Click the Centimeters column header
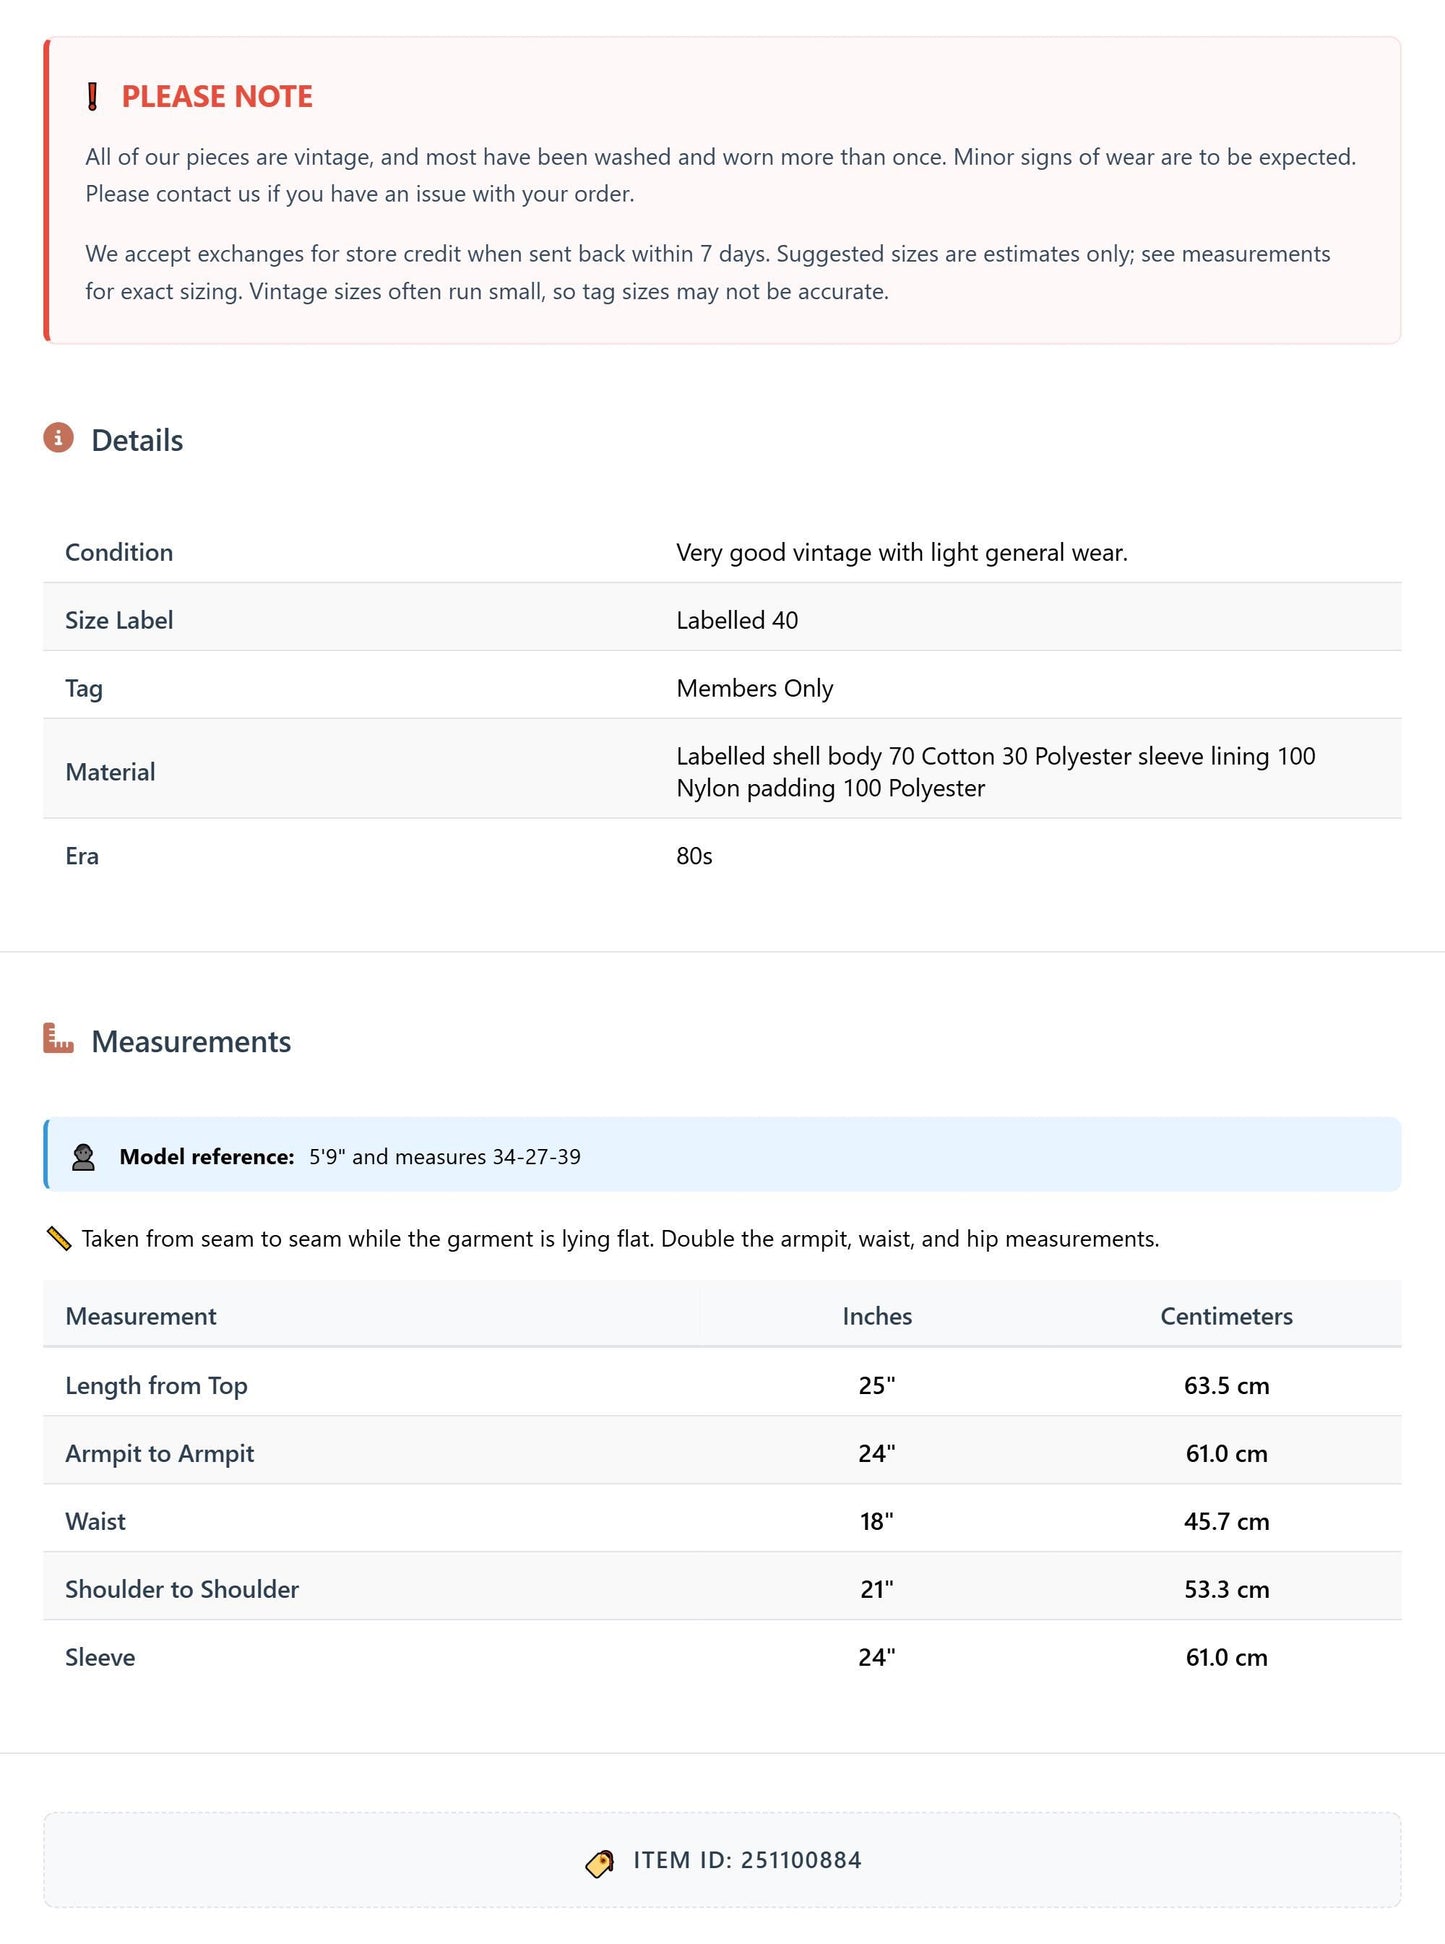 pos(1226,1316)
